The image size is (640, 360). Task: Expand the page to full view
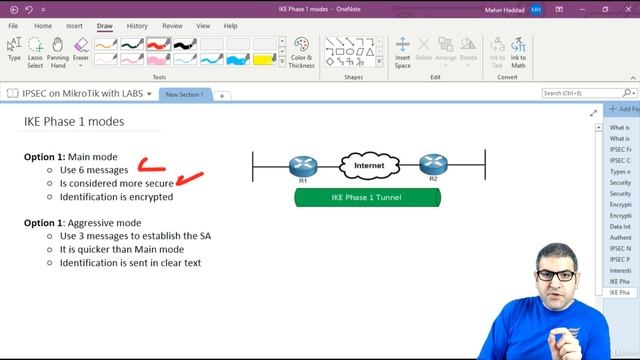pos(593,113)
